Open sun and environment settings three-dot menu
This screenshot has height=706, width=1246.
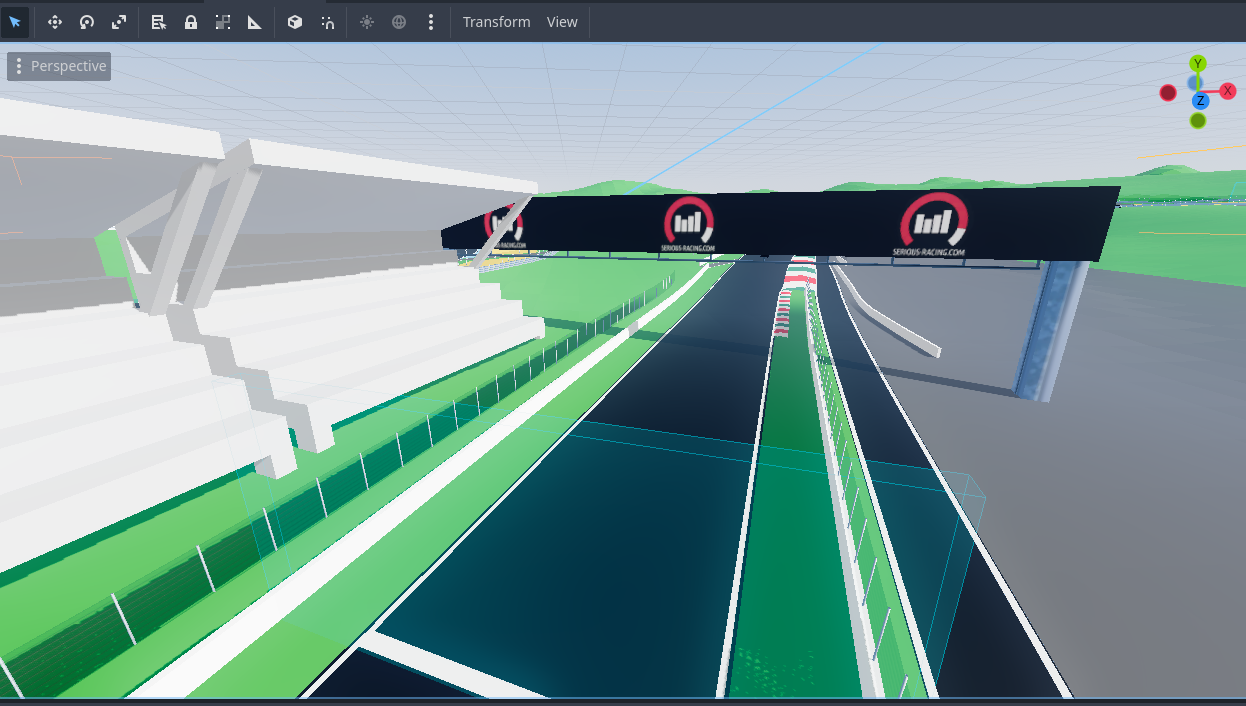pos(431,22)
